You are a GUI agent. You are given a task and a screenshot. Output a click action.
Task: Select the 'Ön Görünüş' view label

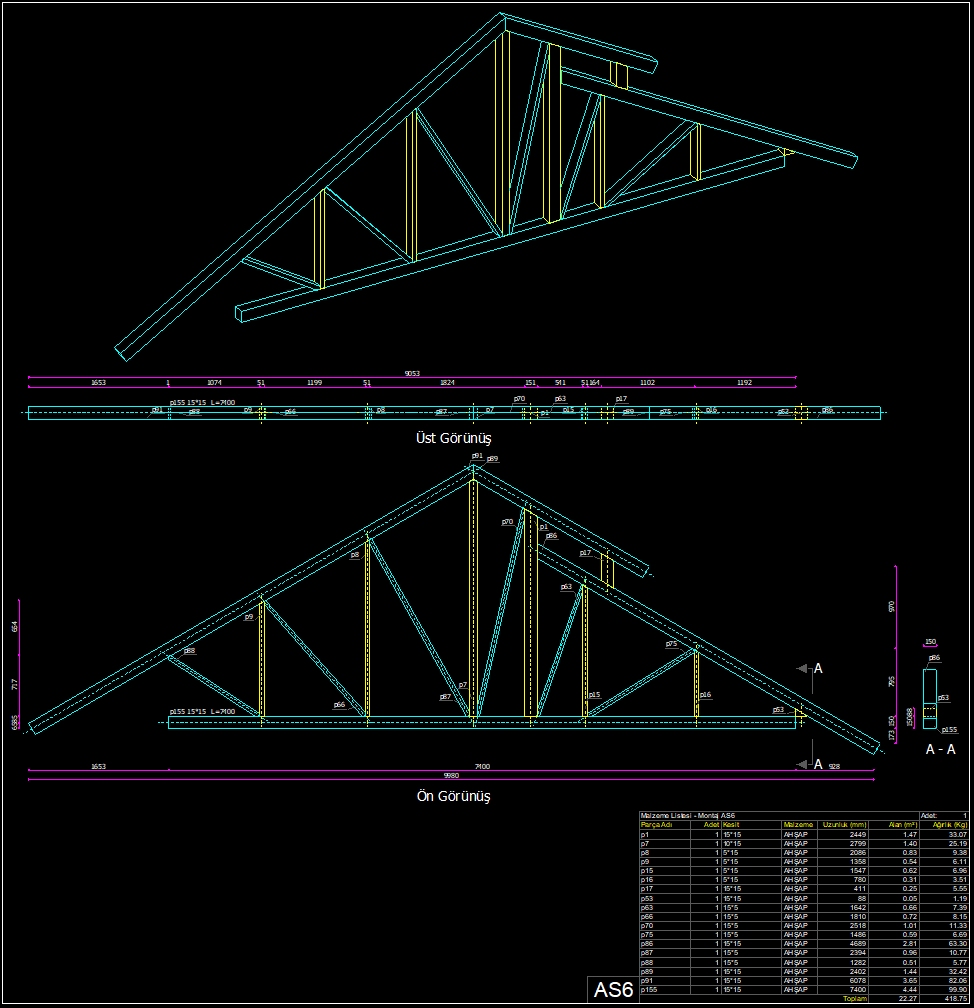point(453,797)
